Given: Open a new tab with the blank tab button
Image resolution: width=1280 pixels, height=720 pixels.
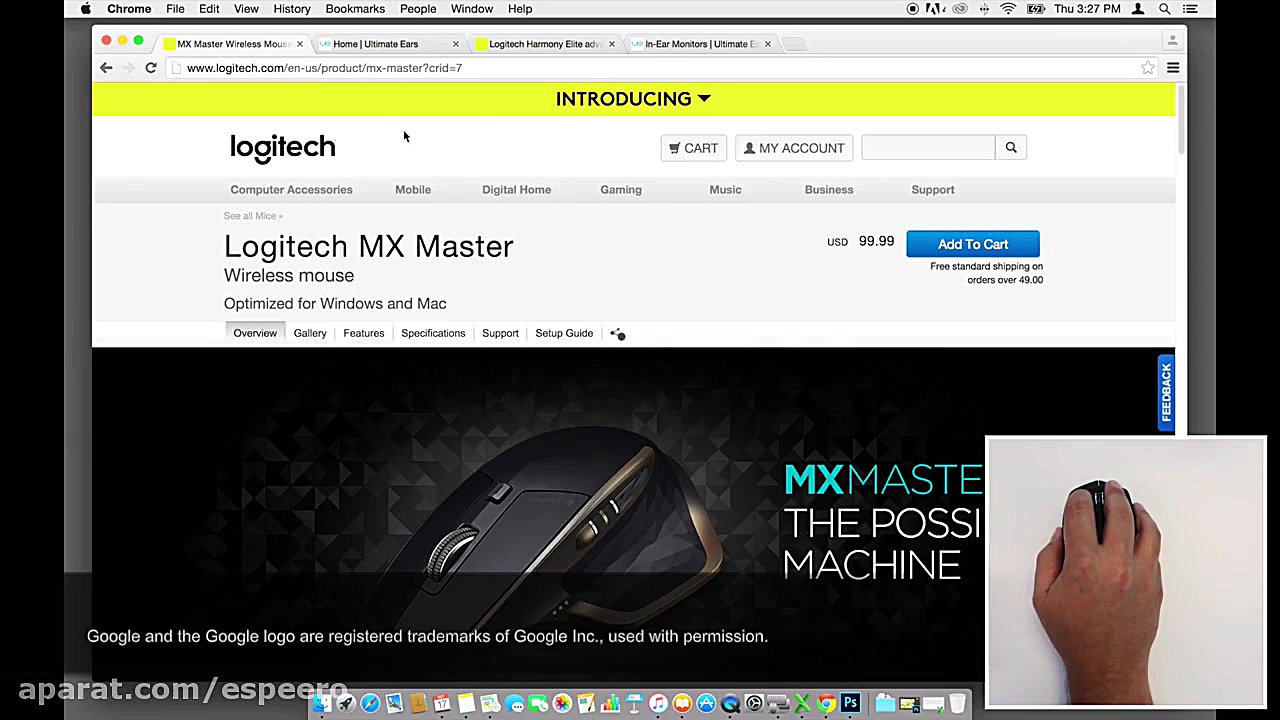Looking at the screenshot, I should click(792, 44).
